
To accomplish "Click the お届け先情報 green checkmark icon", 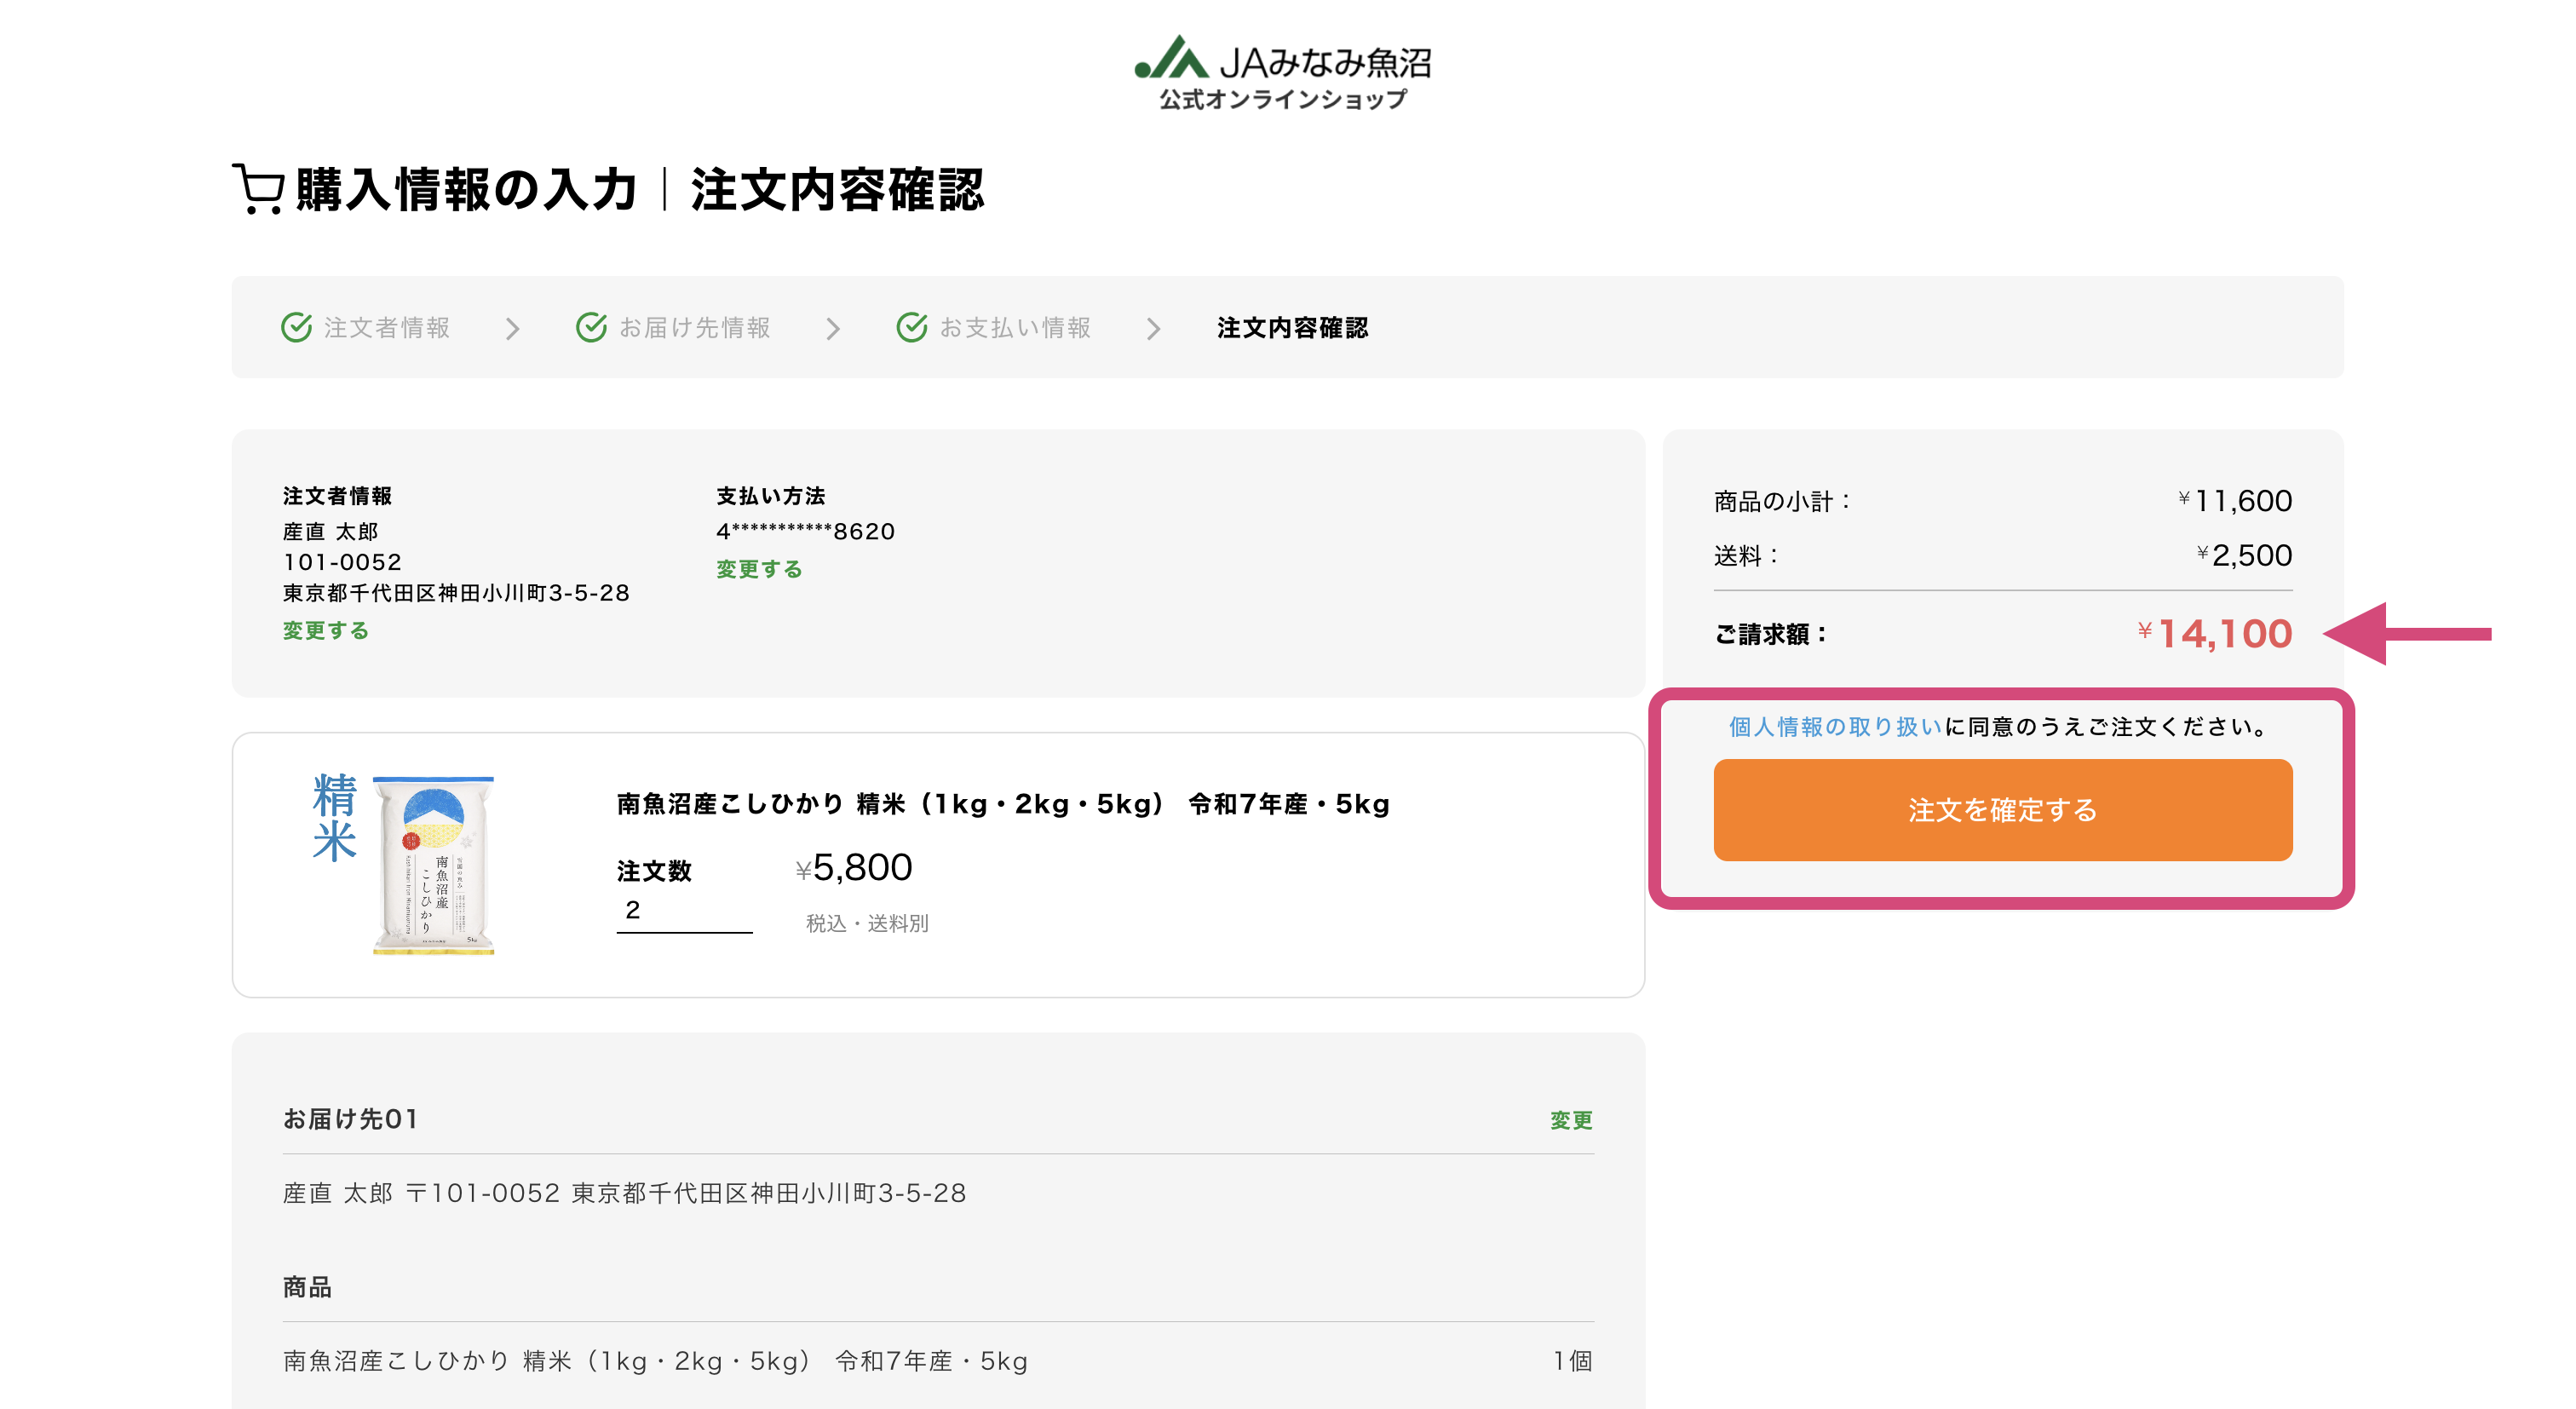I will pyautogui.click(x=591, y=327).
